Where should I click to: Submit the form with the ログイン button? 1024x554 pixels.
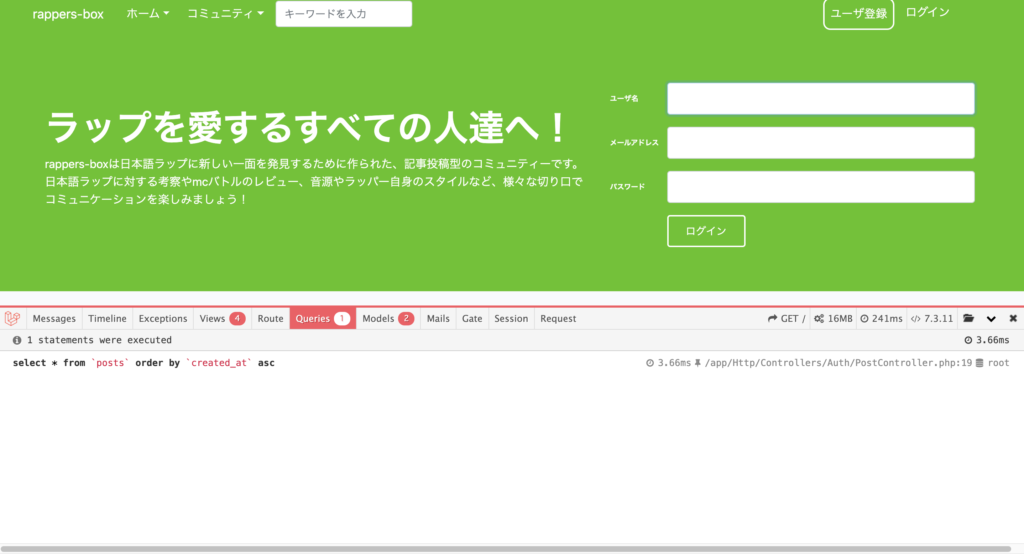(706, 231)
